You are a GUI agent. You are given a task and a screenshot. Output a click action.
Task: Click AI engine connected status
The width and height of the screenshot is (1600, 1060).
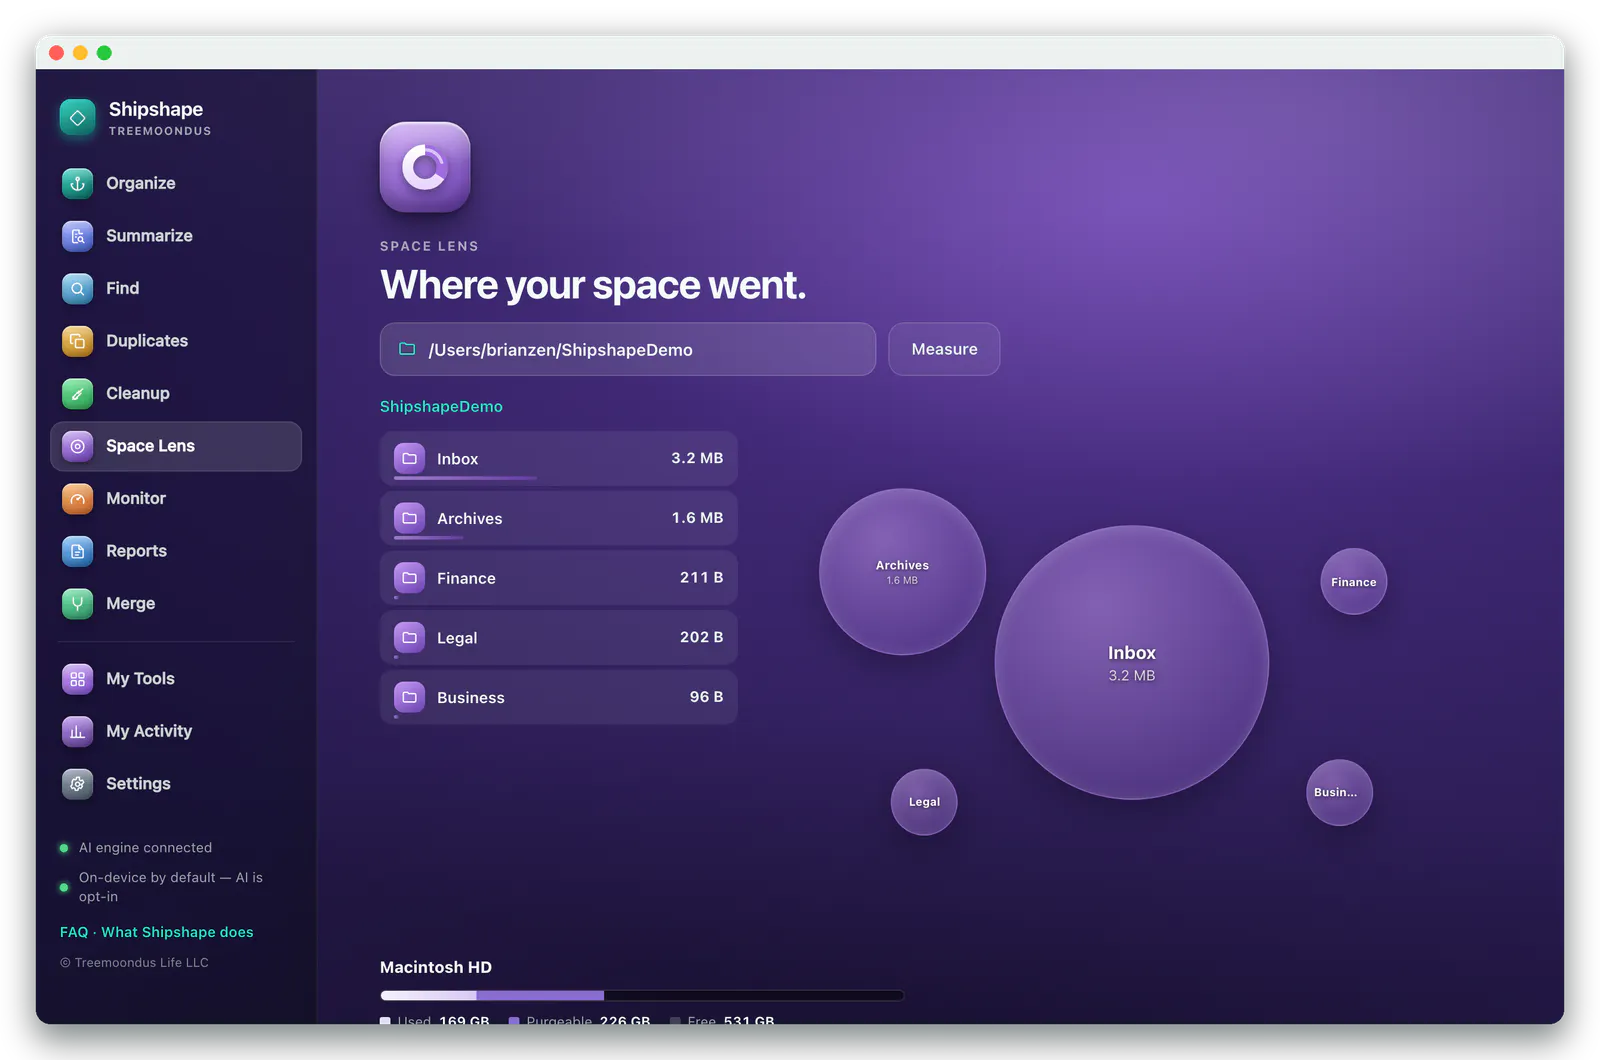[146, 848]
